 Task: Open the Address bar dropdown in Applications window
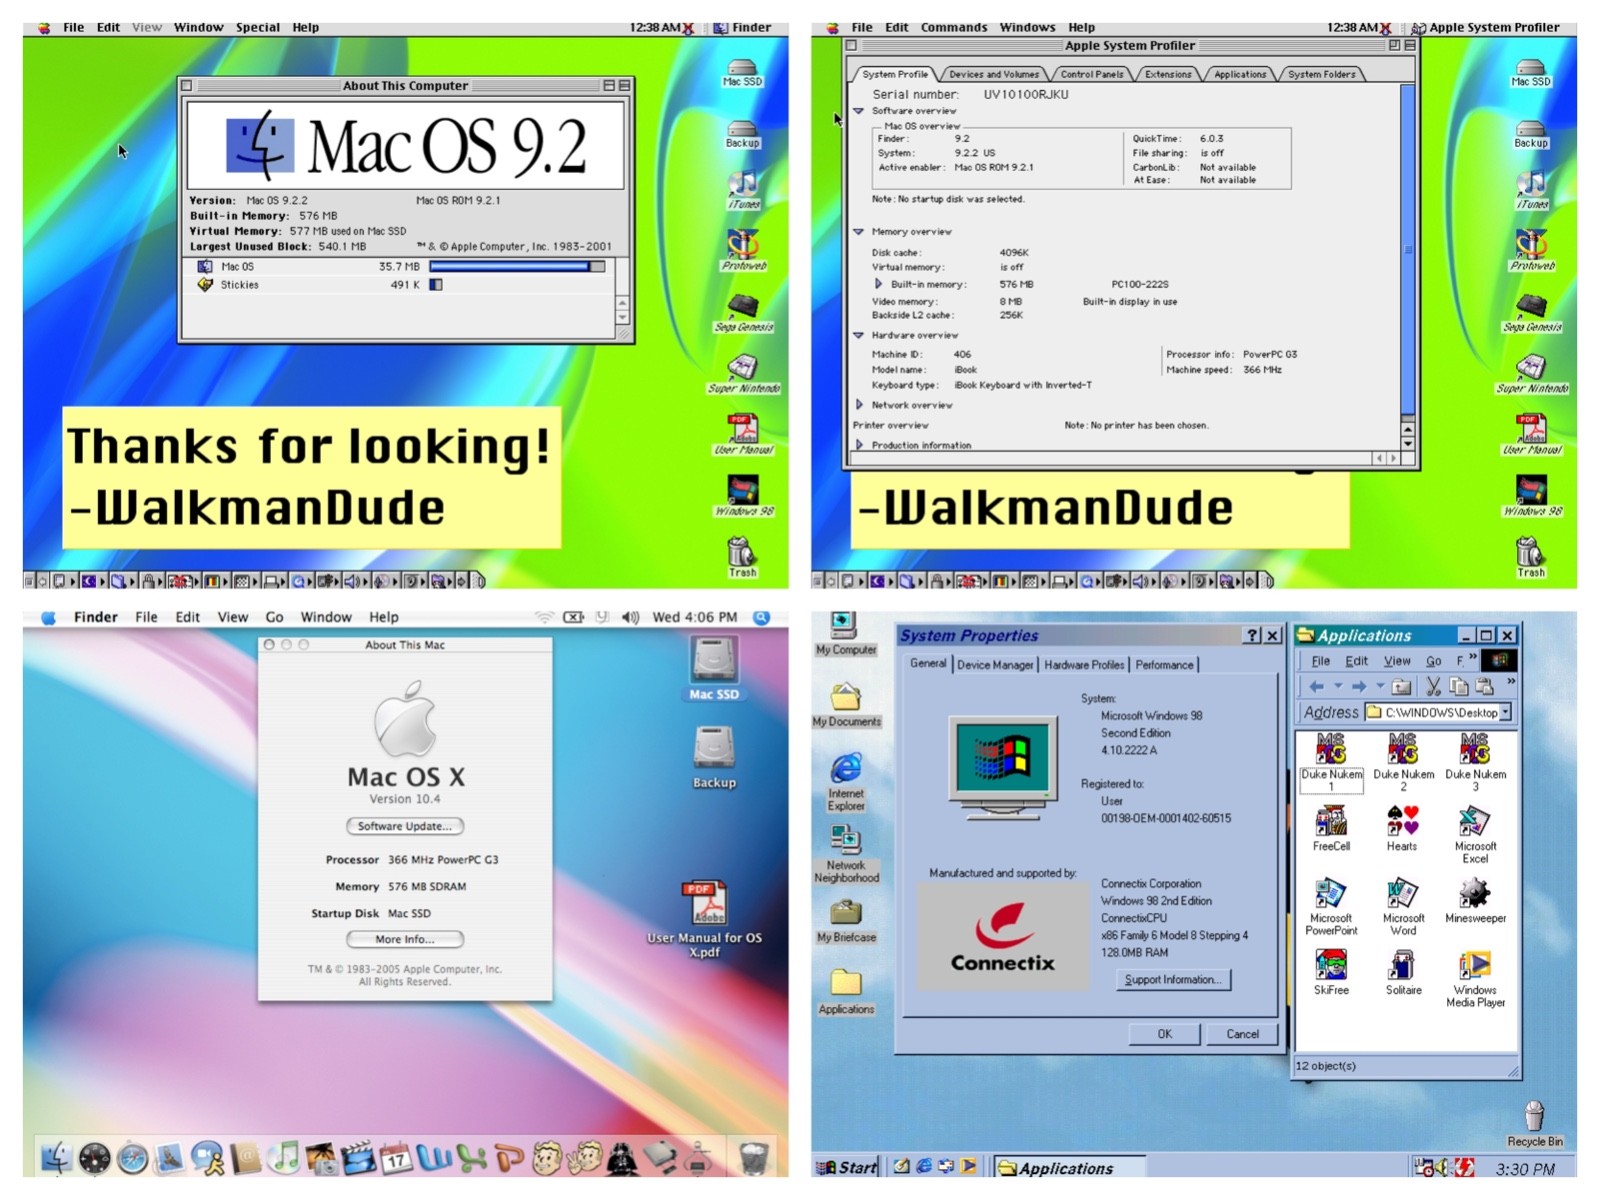click(x=1505, y=712)
